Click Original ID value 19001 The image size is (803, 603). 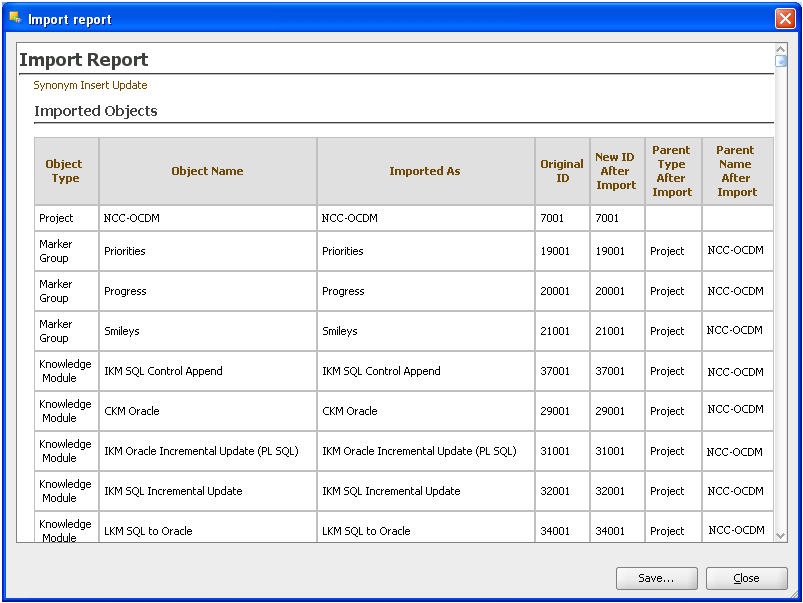(x=555, y=251)
